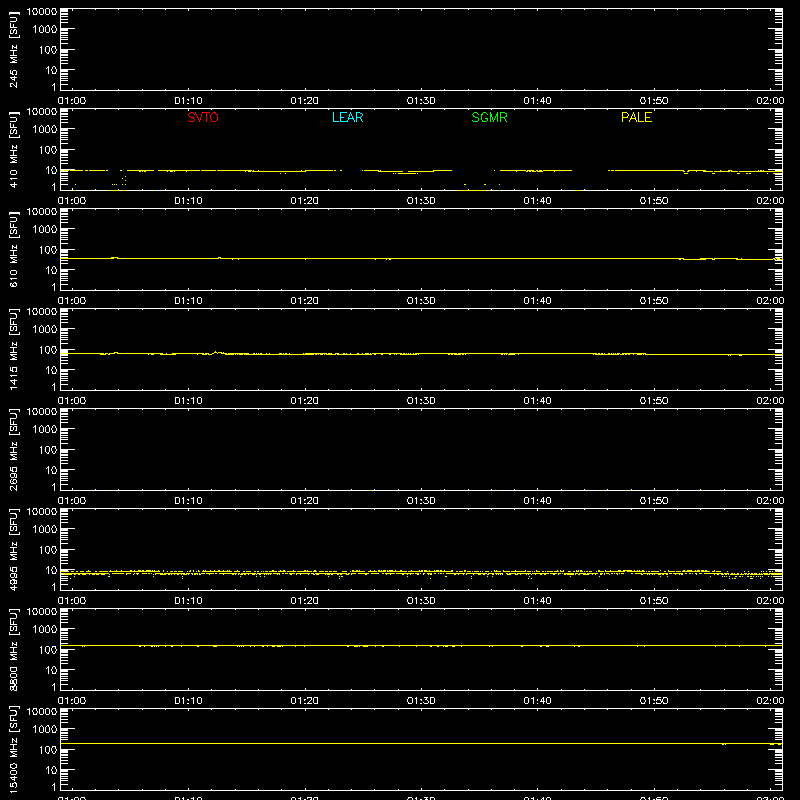Click the 100 y-axis value on 610 MHz plot

[49, 250]
